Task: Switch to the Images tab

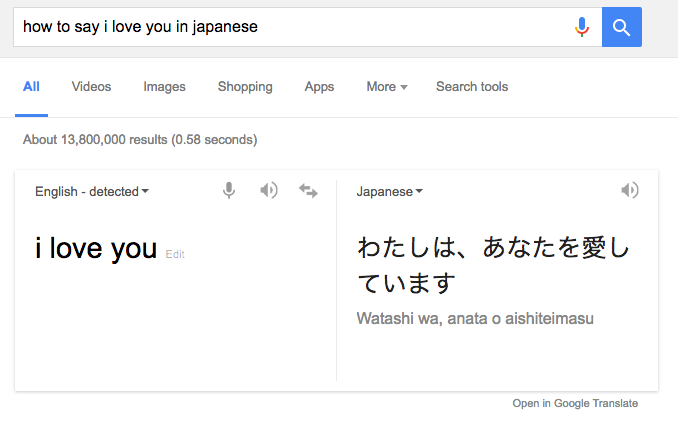Action: coord(164,87)
